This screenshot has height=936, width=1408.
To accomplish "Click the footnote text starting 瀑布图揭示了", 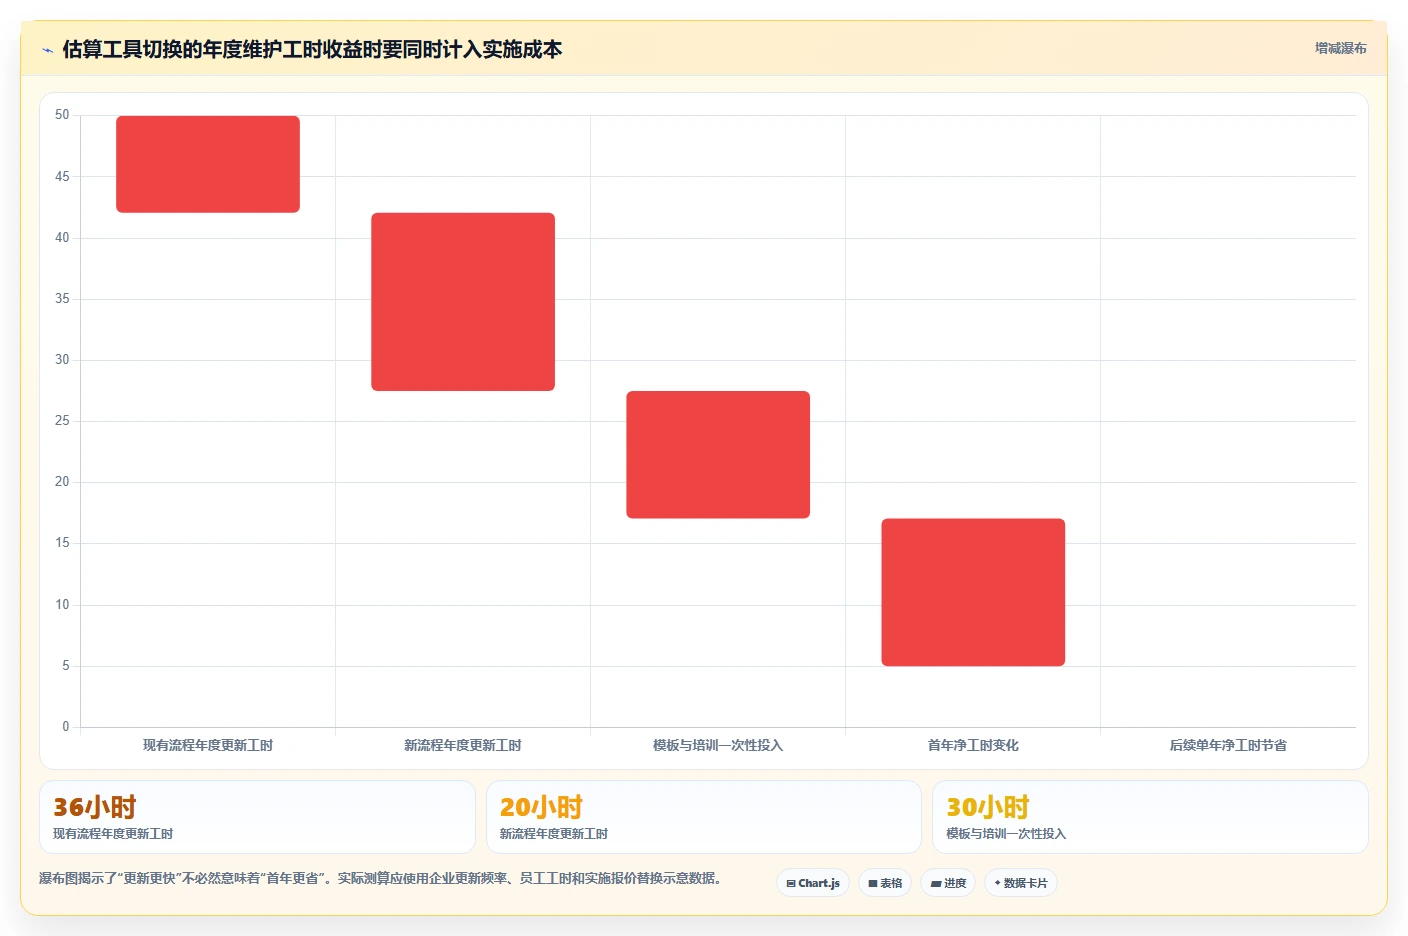I will pyautogui.click(x=380, y=878).
